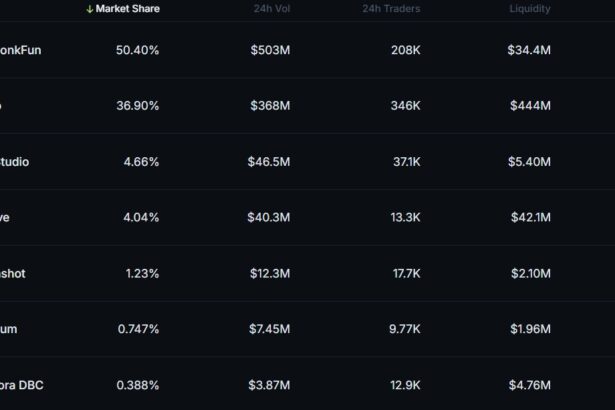Click the 36.90% market share value
615x410 pixels.
click(x=136, y=105)
